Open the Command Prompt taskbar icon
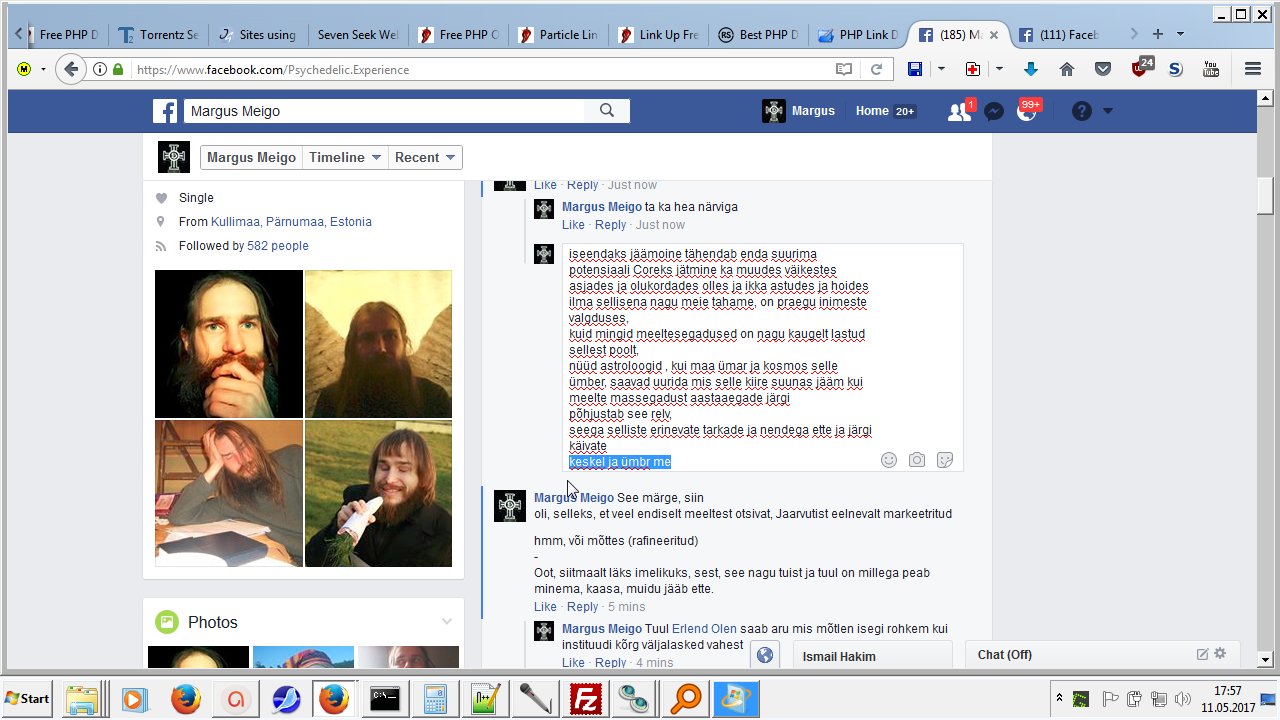Image resolution: width=1280 pixels, height=720 pixels. [x=385, y=698]
